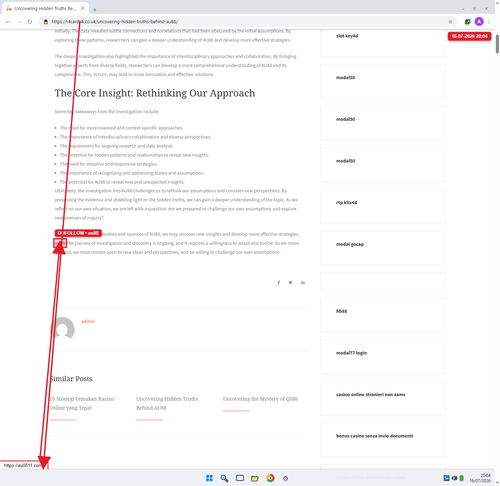500x486 pixels.
Task: Switch to Chrome on the taskbar
Action: coord(270,478)
